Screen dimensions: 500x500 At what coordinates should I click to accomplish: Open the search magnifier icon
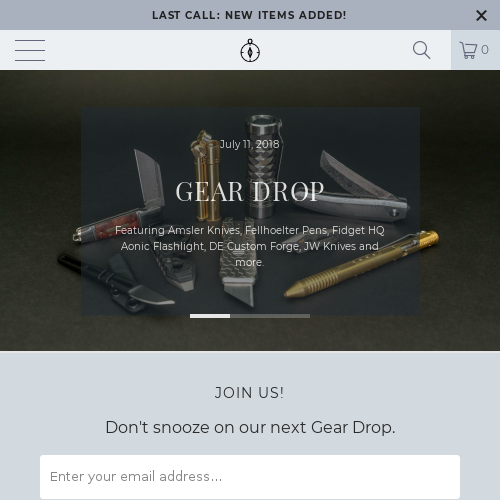coord(421,50)
